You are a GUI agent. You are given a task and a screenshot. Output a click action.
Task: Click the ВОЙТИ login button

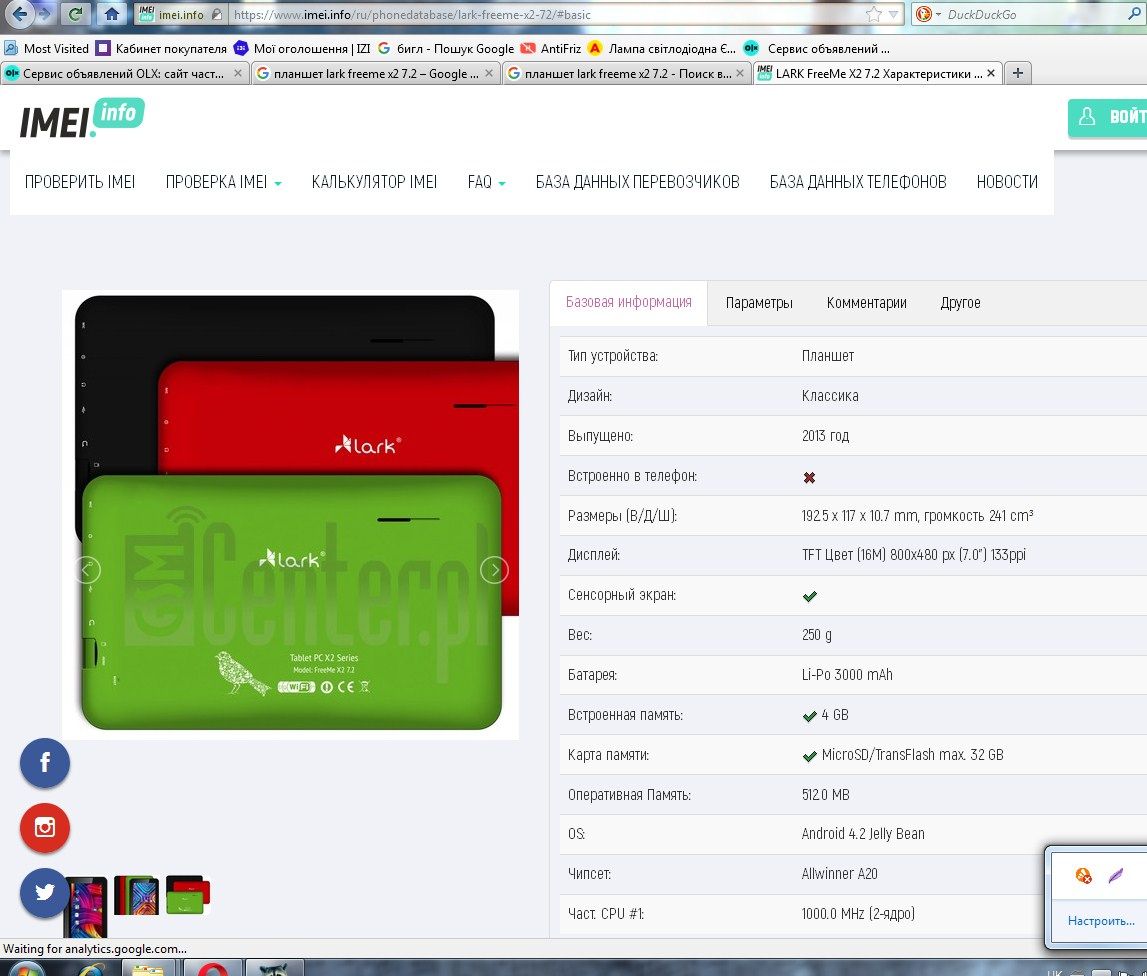pos(1107,117)
